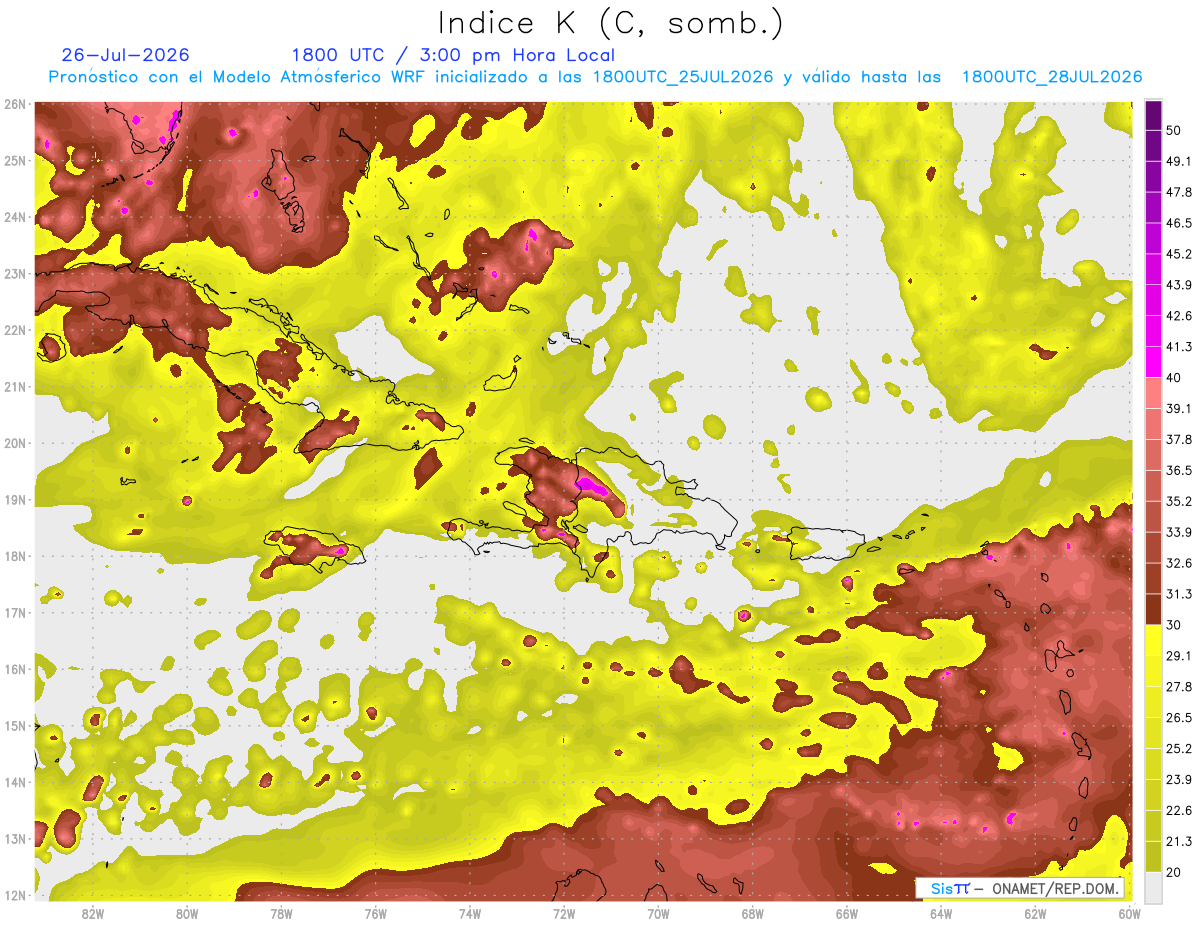Click the '19N' latitude label
The image size is (1200, 927).
tap(14, 499)
